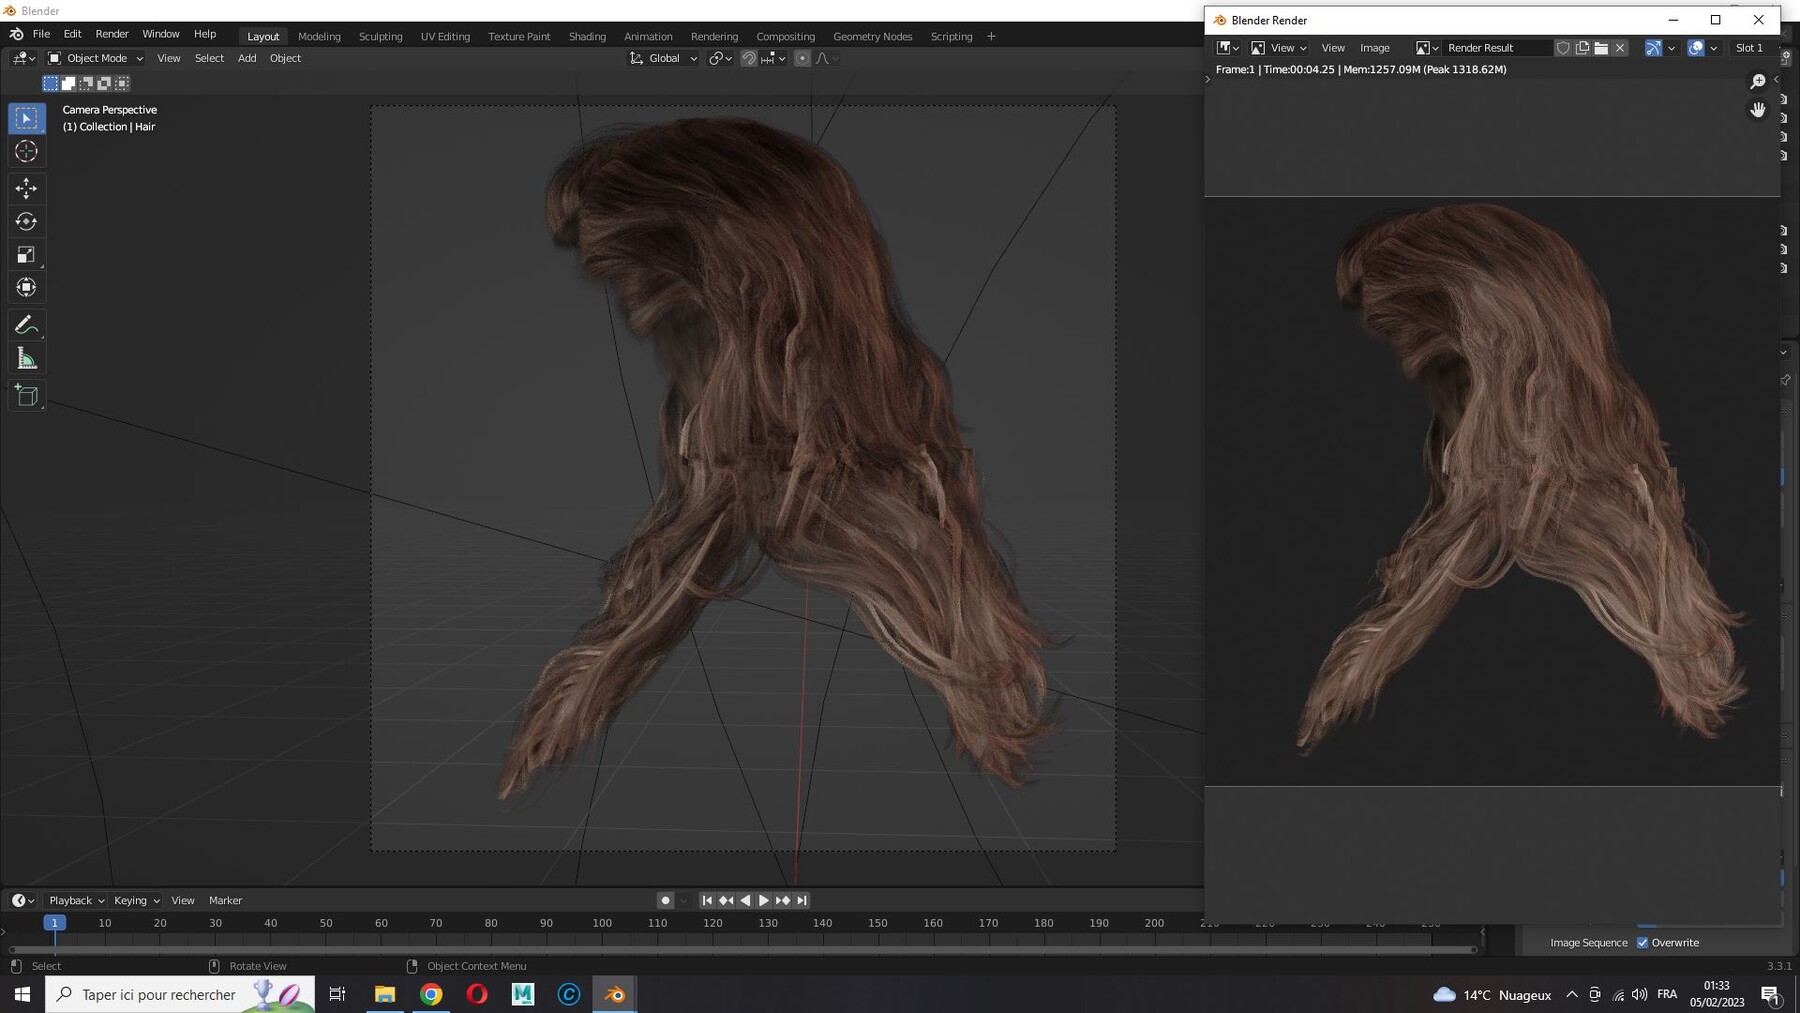Open the Render menu
This screenshot has width=1800, height=1013.
(x=112, y=34)
